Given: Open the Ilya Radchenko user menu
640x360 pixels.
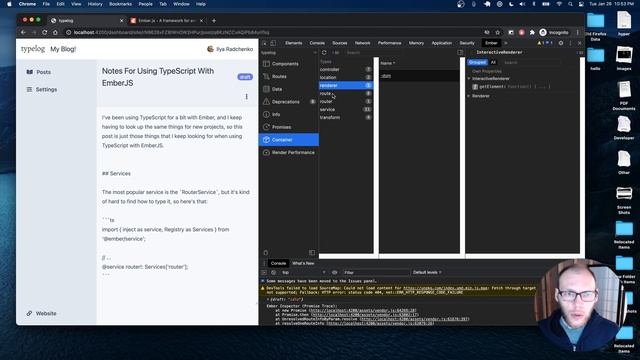Looking at the screenshot, I should [x=230, y=49].
